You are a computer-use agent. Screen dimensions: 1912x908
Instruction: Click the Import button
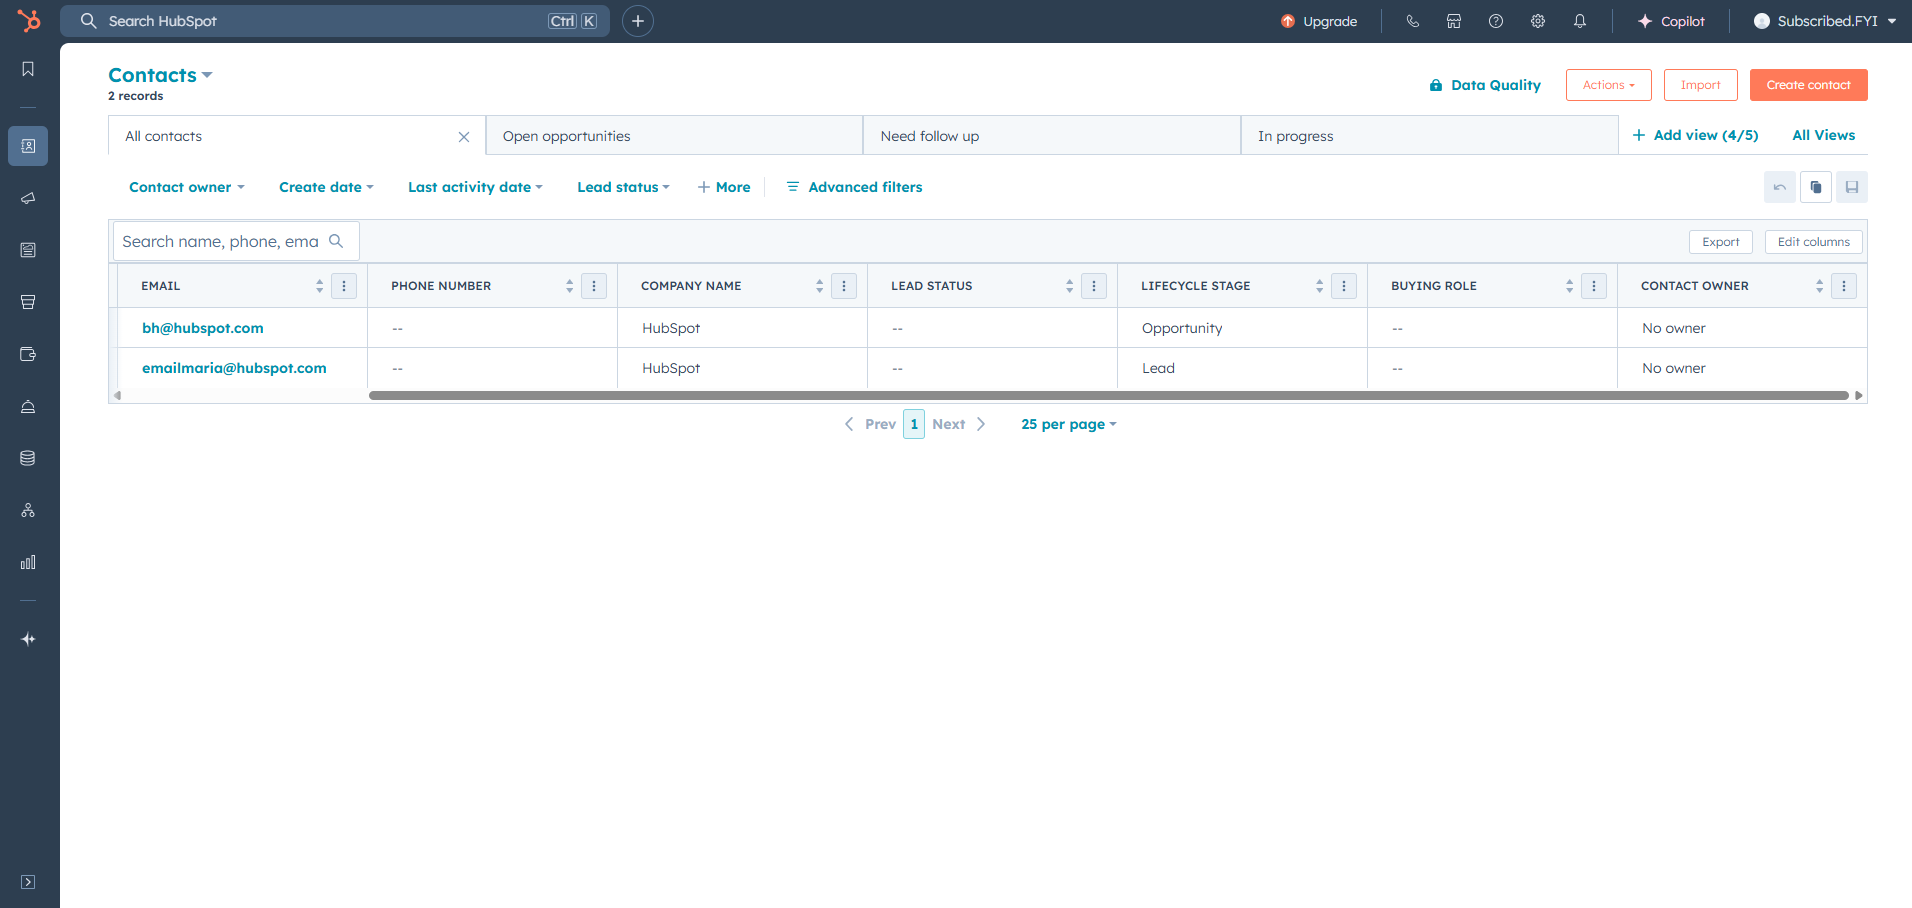click(1700, 85)
